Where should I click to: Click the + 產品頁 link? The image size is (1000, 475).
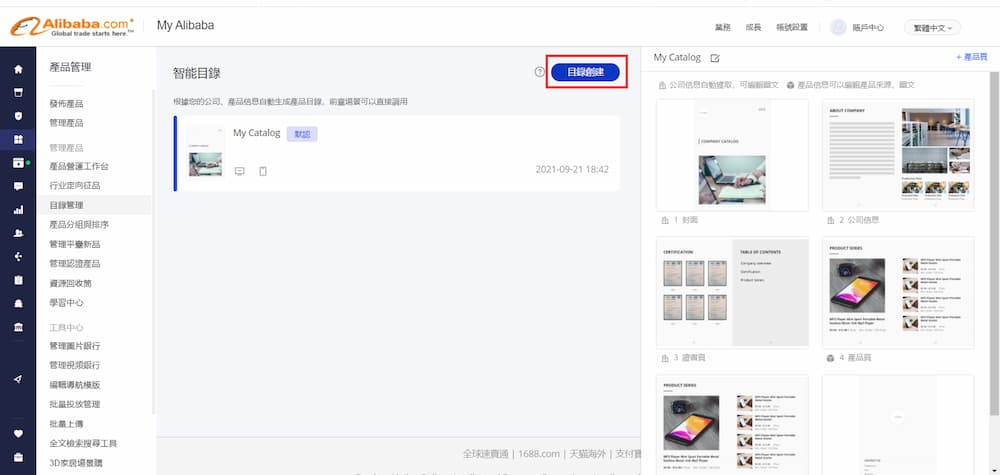(972, 57)
